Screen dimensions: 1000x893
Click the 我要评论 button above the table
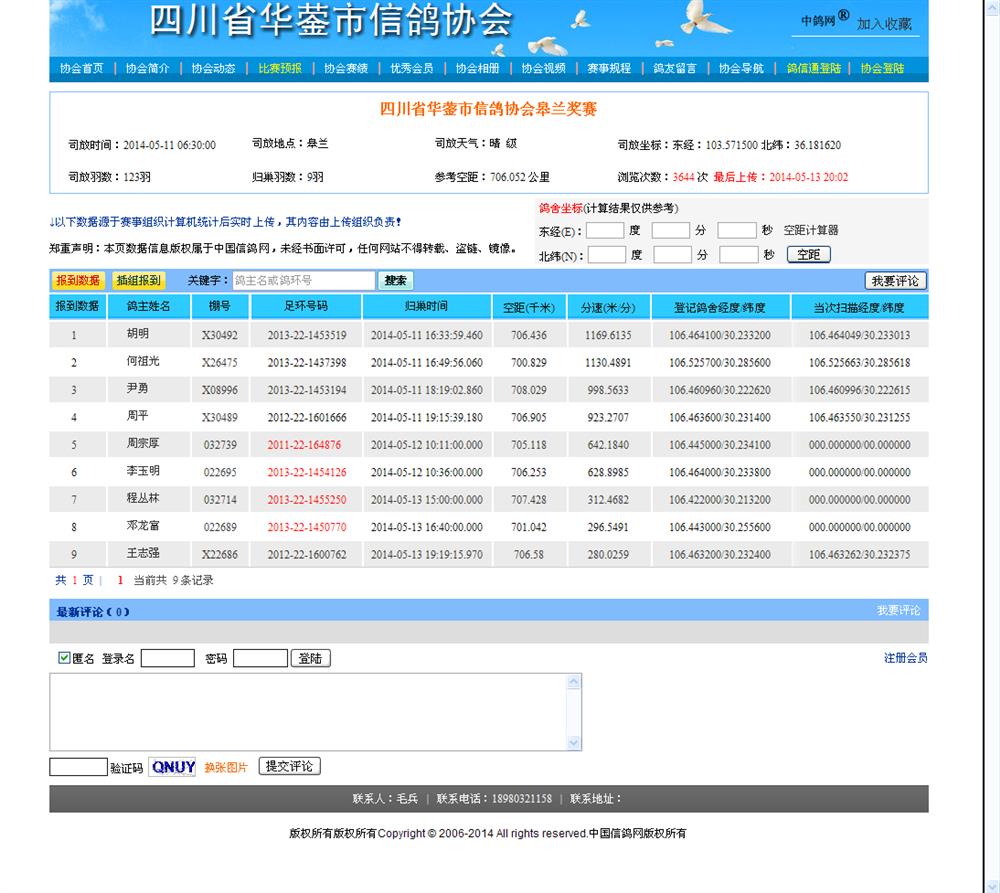pyautogui.click(x=895, y=281)
